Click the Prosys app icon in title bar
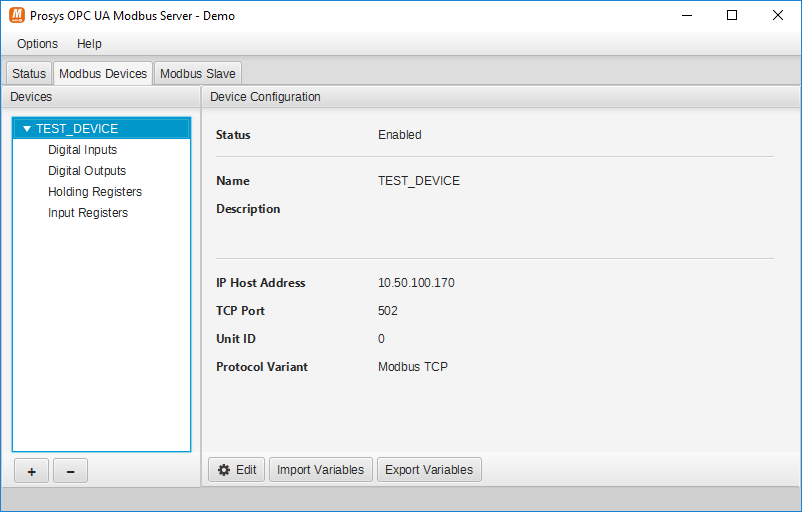Viewport: 802px width, 512px height. click(17, 16)
